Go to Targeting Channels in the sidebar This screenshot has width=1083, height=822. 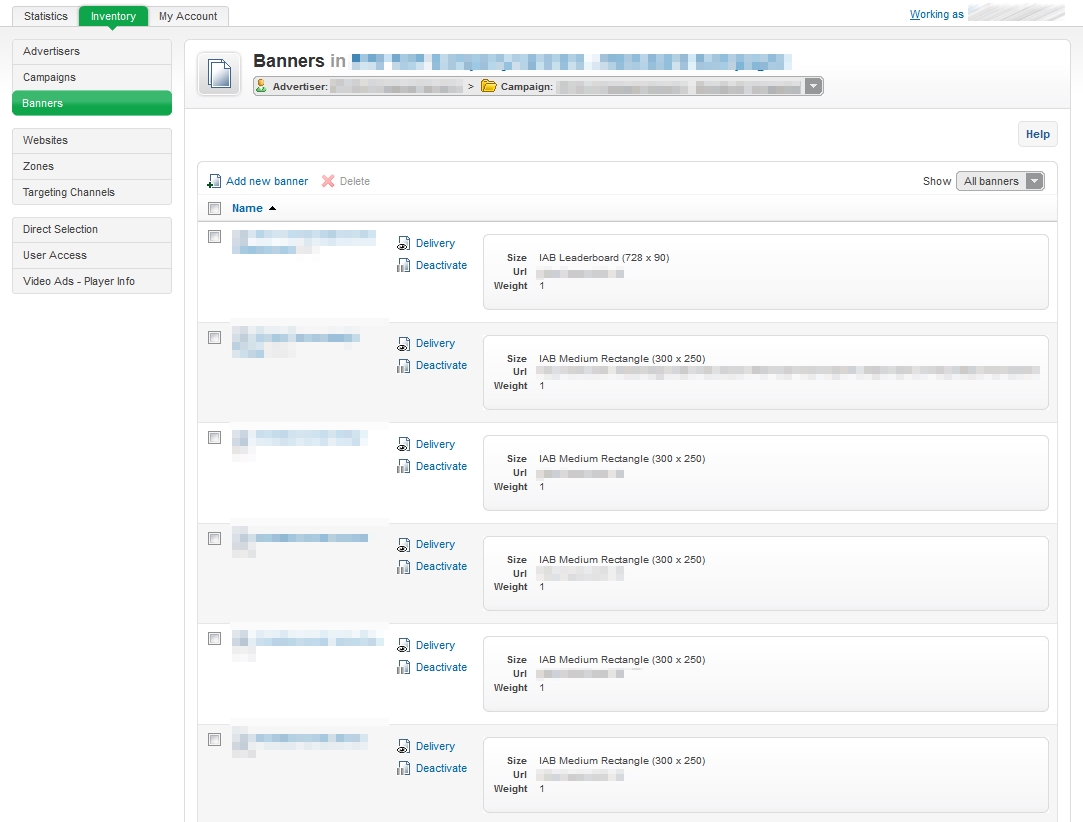click(x=69, y=192)
